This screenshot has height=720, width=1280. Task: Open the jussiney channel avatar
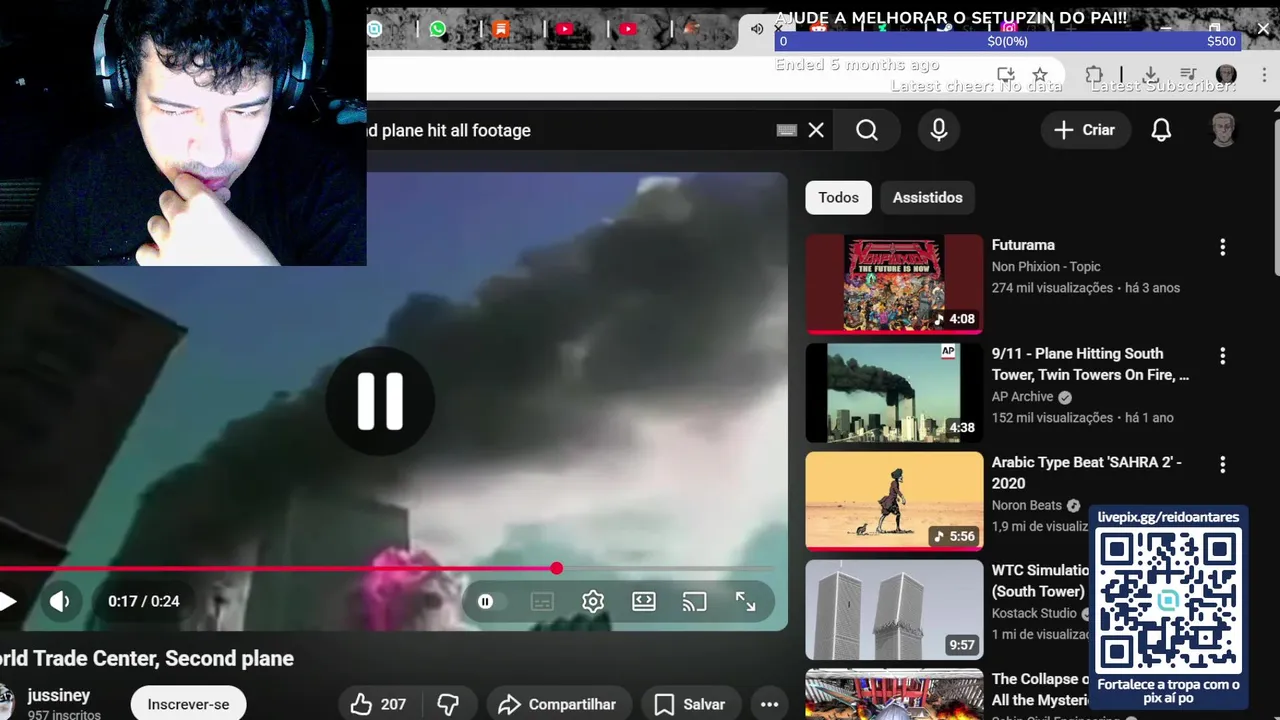click(5, 702)
